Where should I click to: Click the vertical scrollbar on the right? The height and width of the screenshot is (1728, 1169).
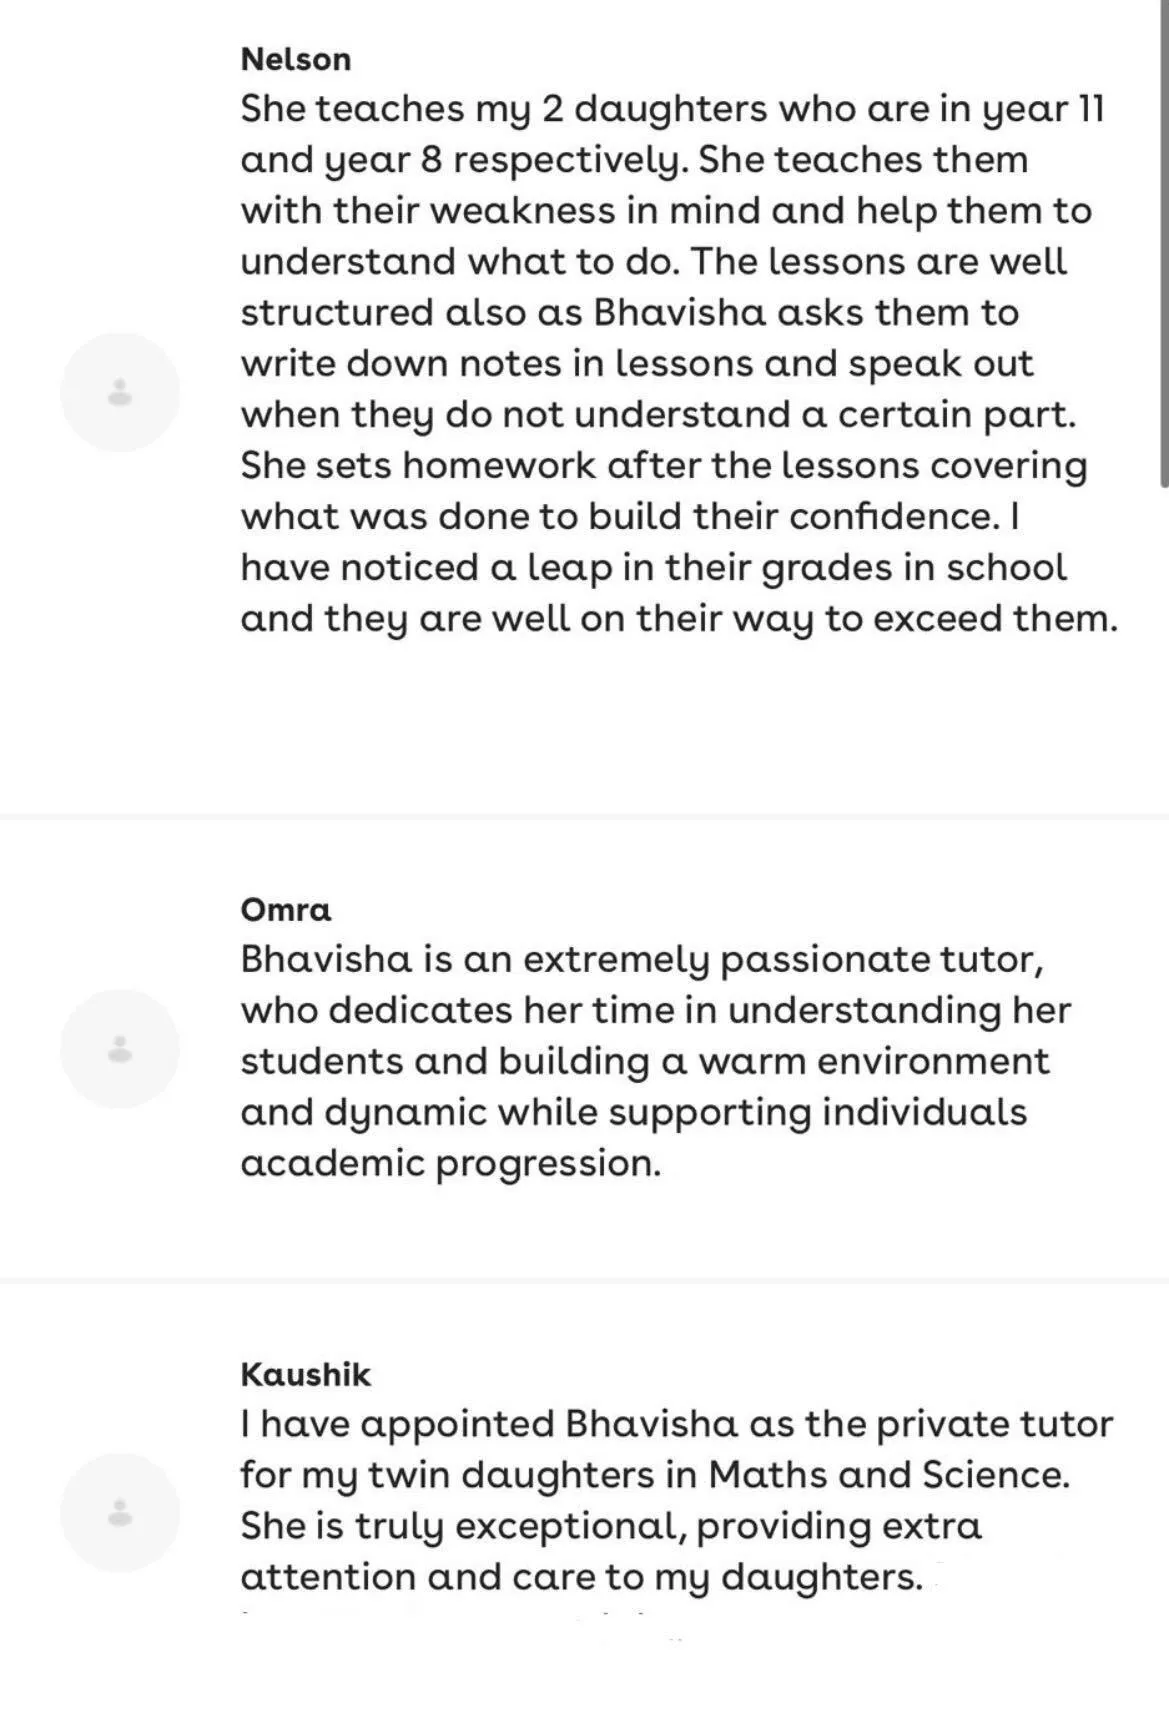pyautogui.click(x=1162, y=244)
